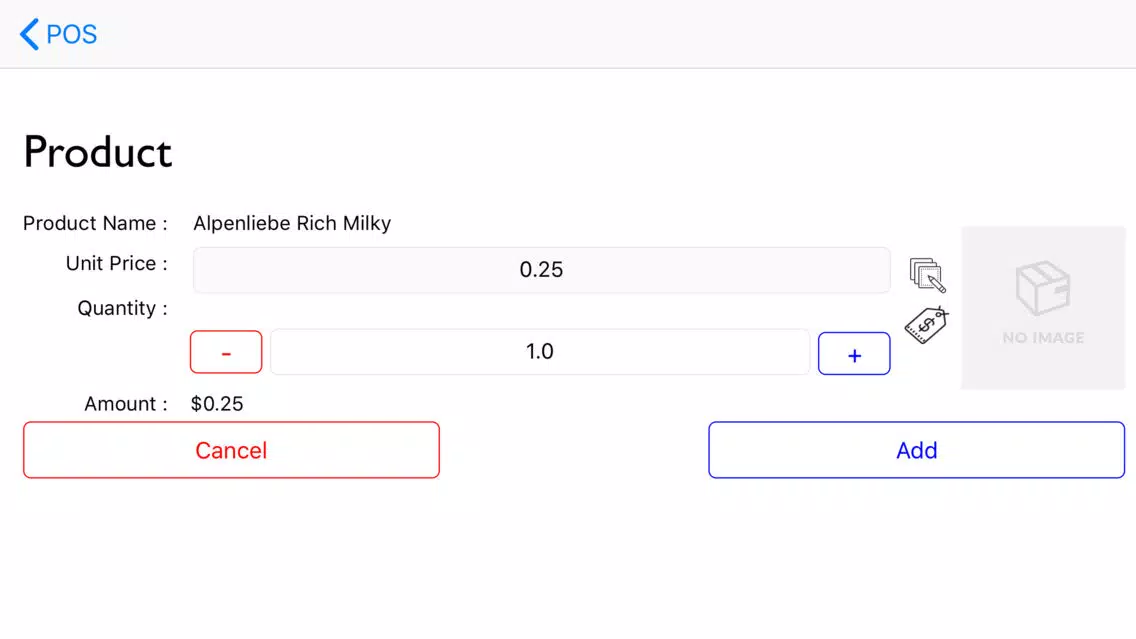The height and width of the screenshot is (639, 1136).
Task: Focus the Unit Price field showing 0.25
Action: 541,270
